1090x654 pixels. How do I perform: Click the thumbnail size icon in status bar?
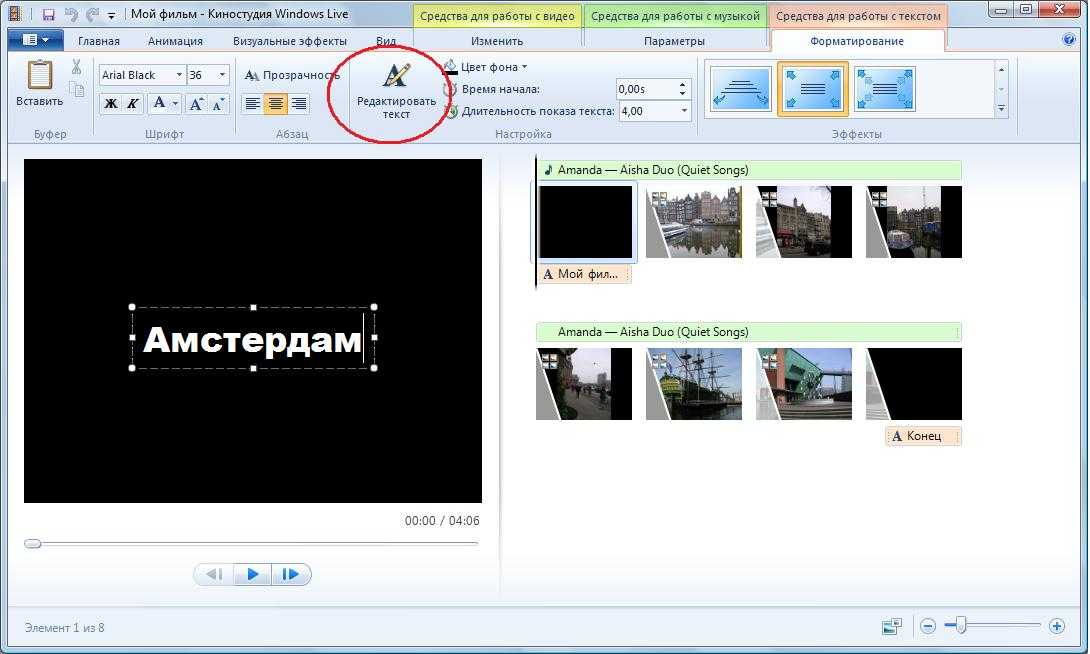(x=892, y=626)
